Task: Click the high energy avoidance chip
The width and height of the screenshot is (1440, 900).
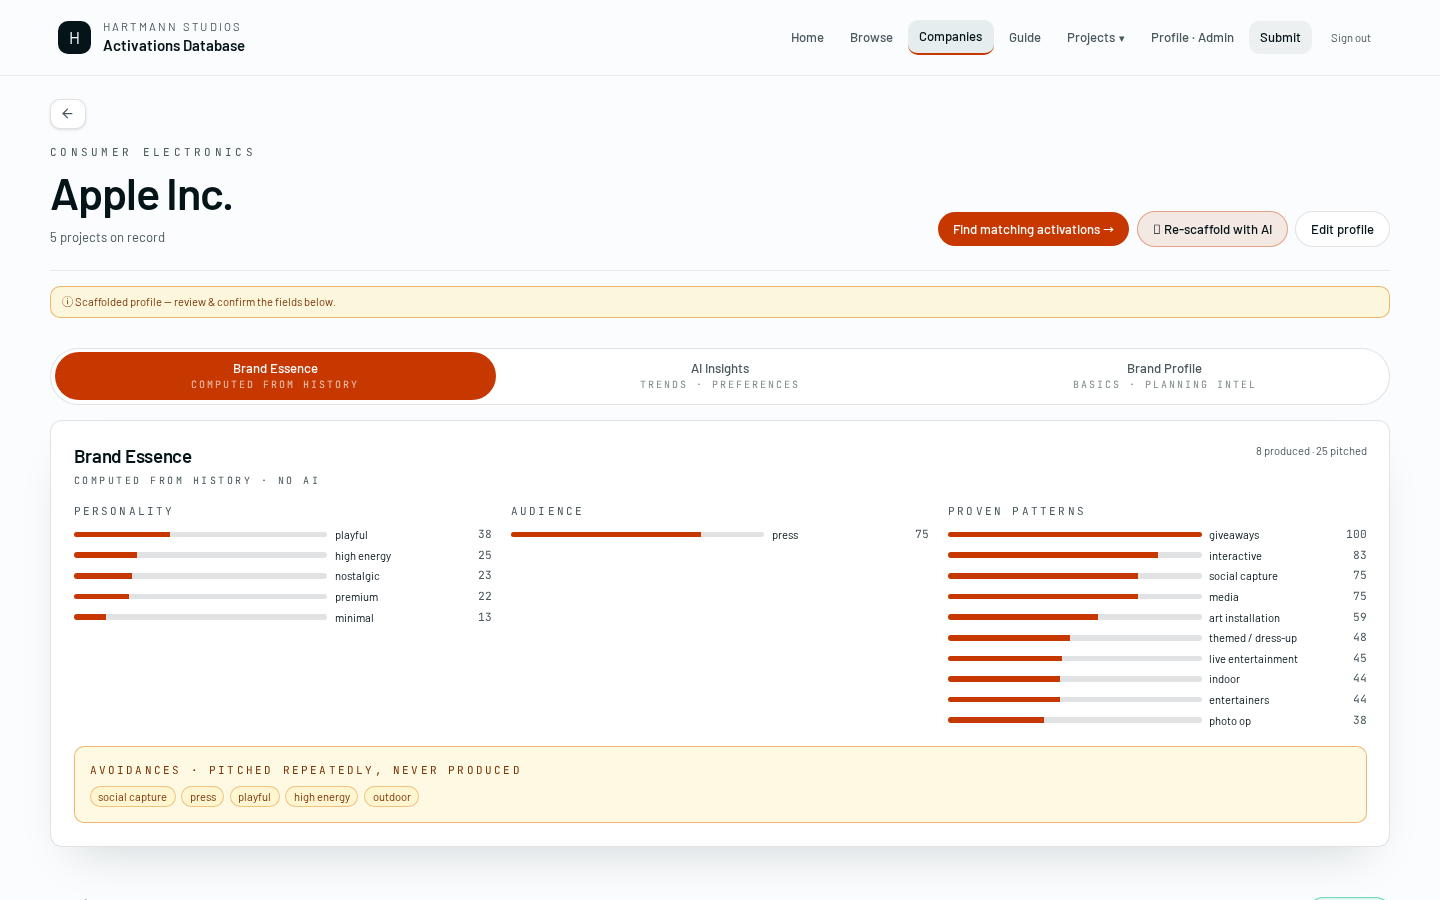Action: (x=322, y=797)
